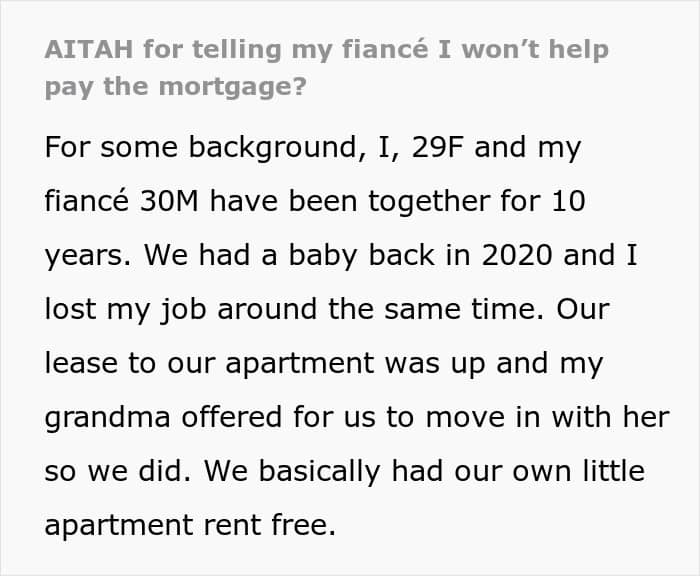Click the text "30M" in the body
Viewport: 700px width, 576px height.
169,201
